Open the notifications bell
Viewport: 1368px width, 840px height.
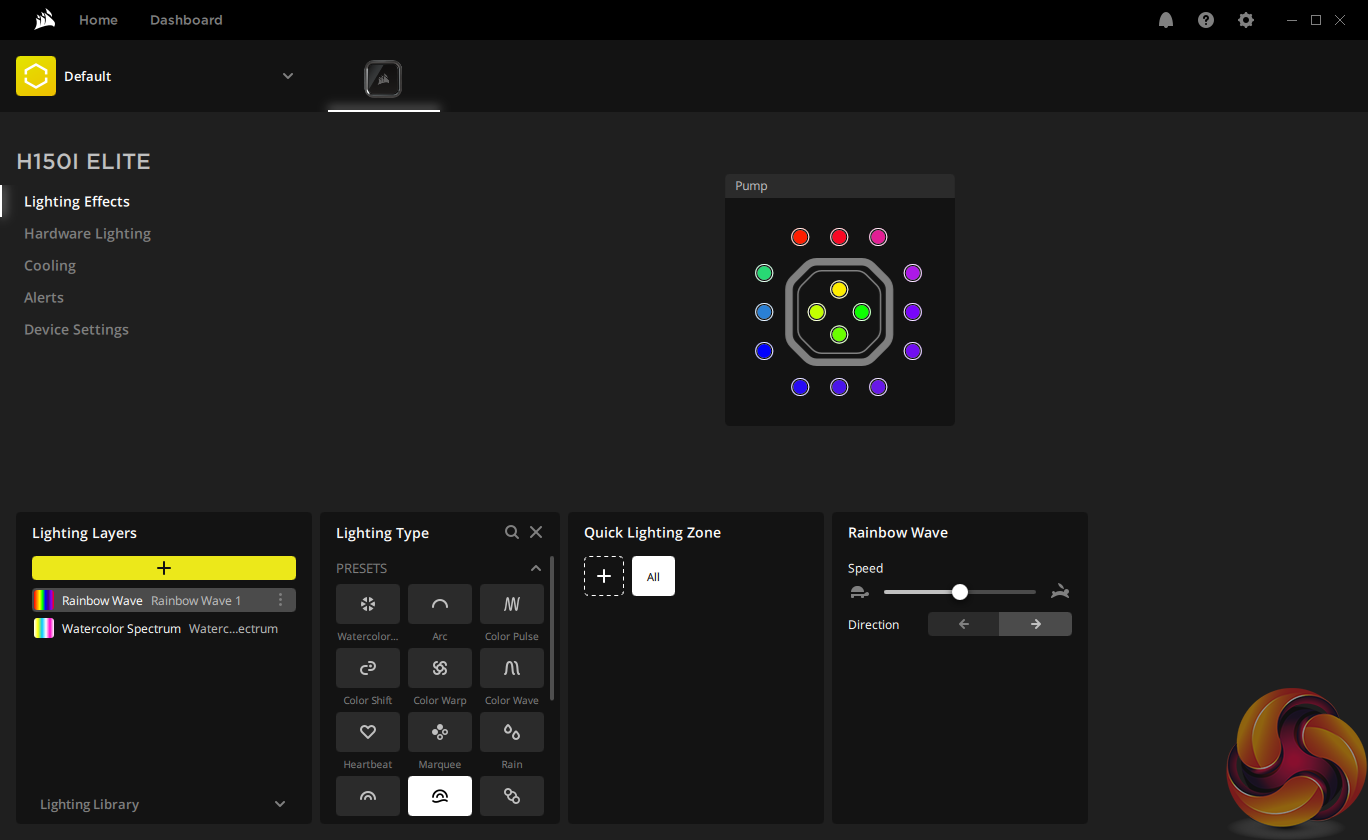(1166, 20)
